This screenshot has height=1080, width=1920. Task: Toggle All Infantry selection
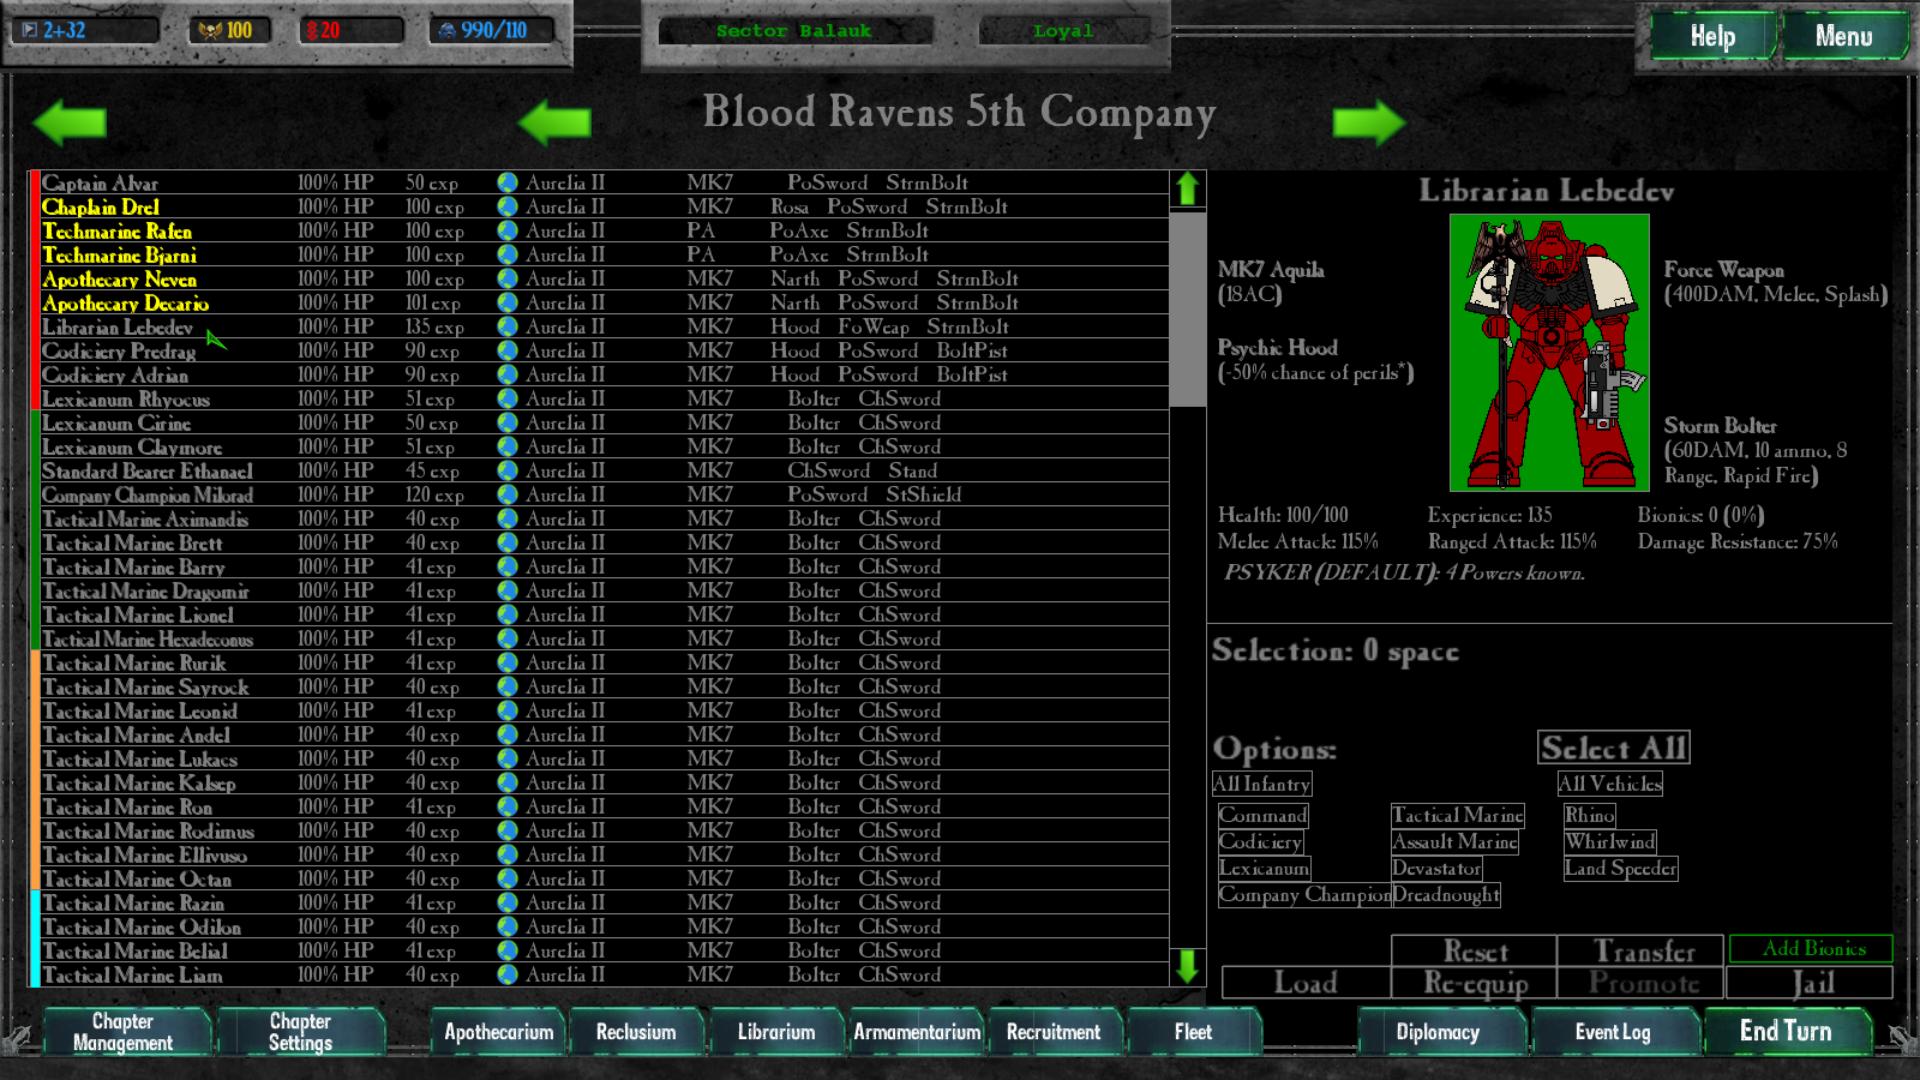[x=1262, y=784]
